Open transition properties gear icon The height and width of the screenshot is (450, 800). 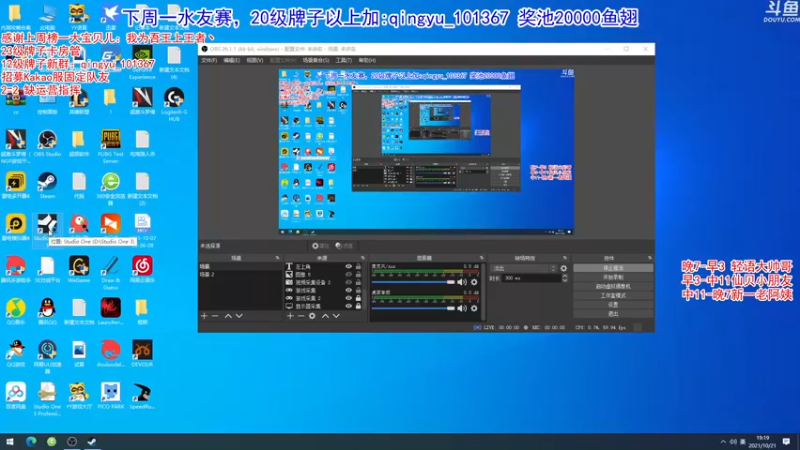tap(563, 268)
